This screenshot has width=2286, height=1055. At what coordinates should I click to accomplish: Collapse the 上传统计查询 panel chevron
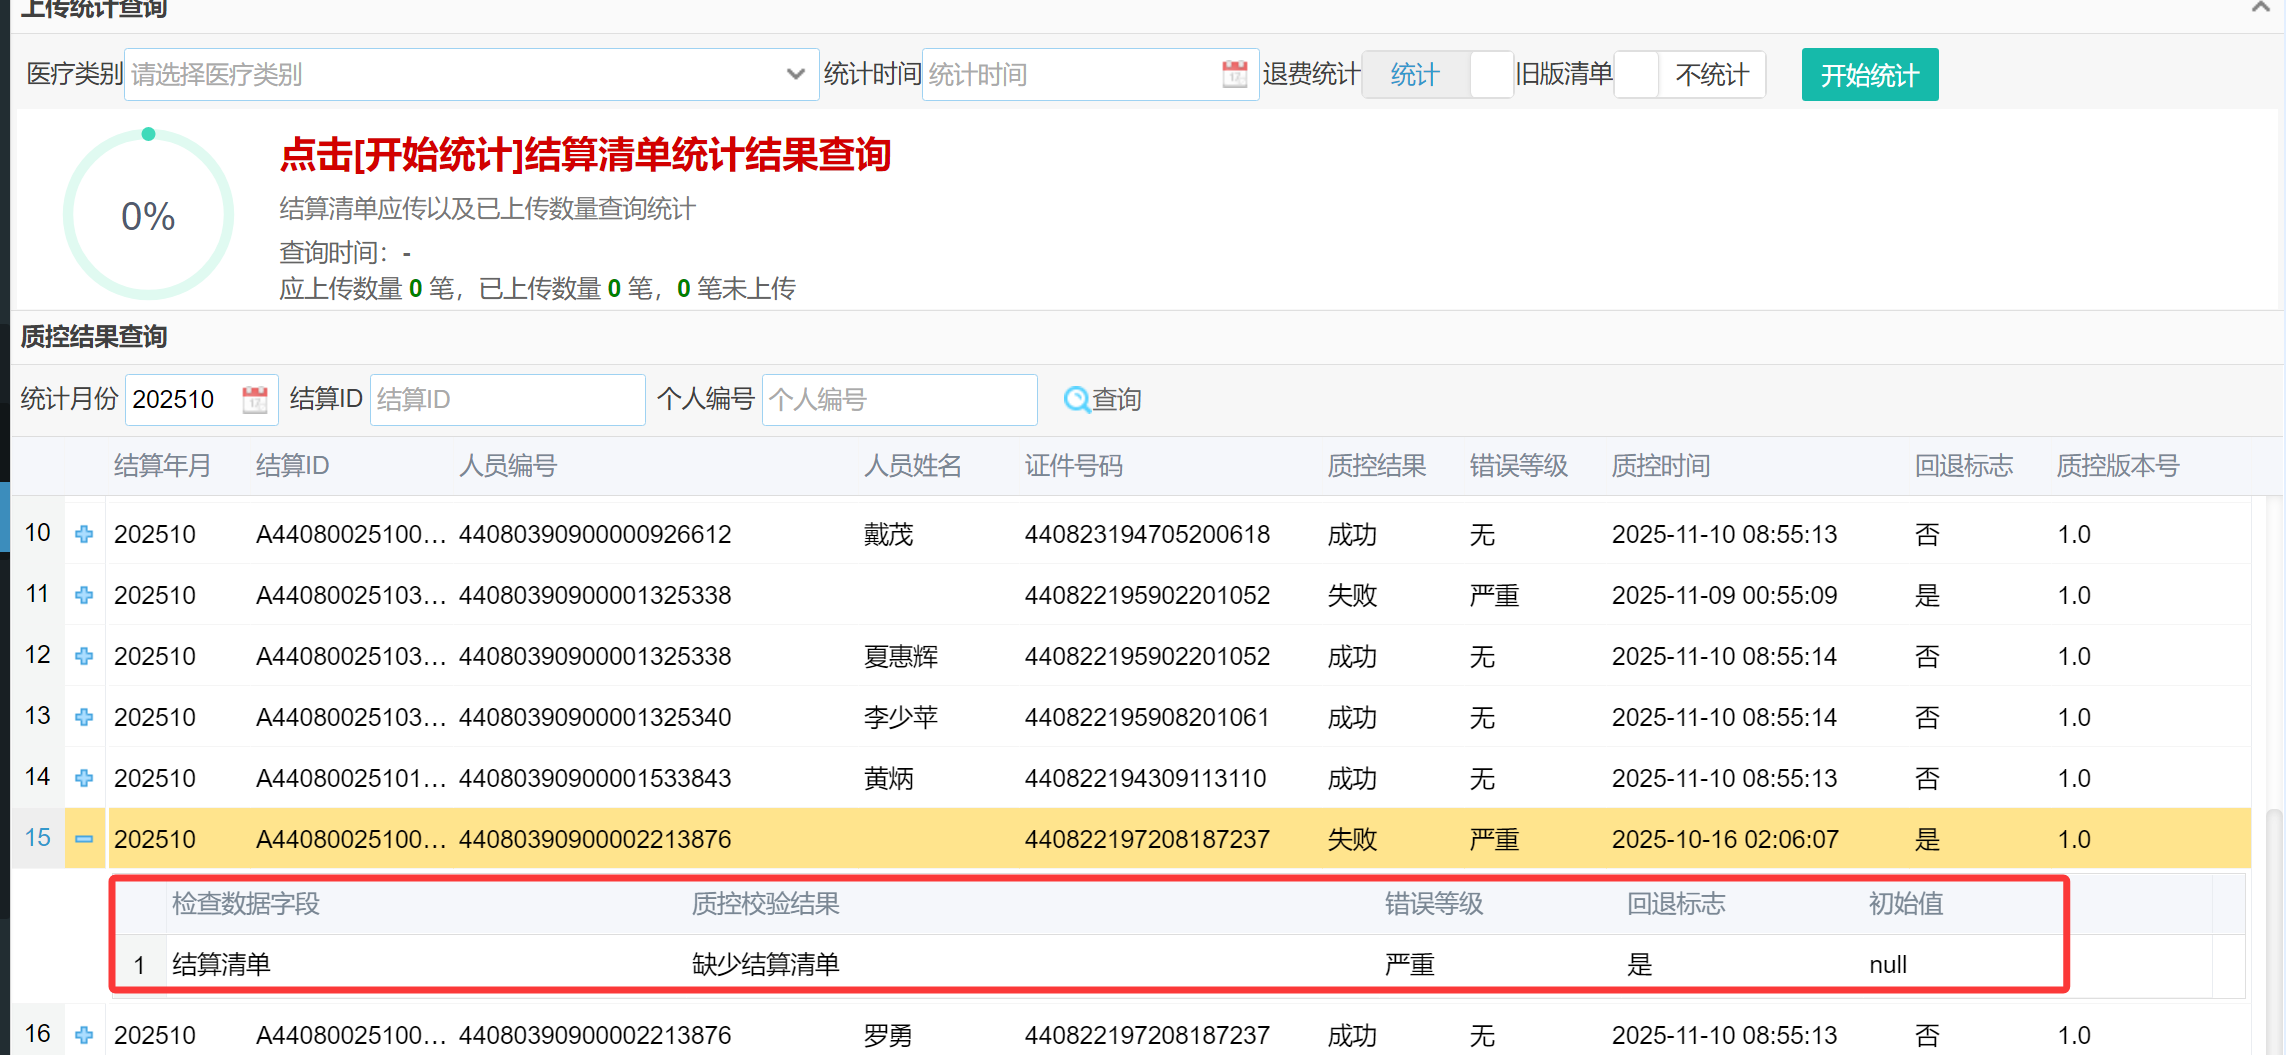(2260, 8)
